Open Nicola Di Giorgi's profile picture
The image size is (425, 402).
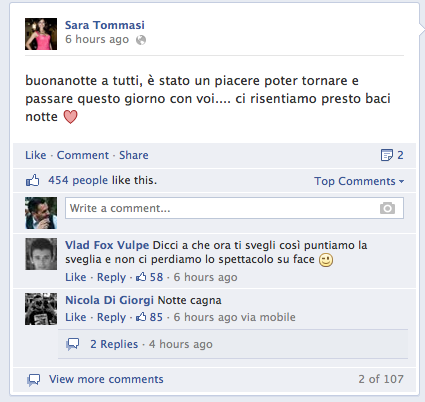click(x=41, y=309)
